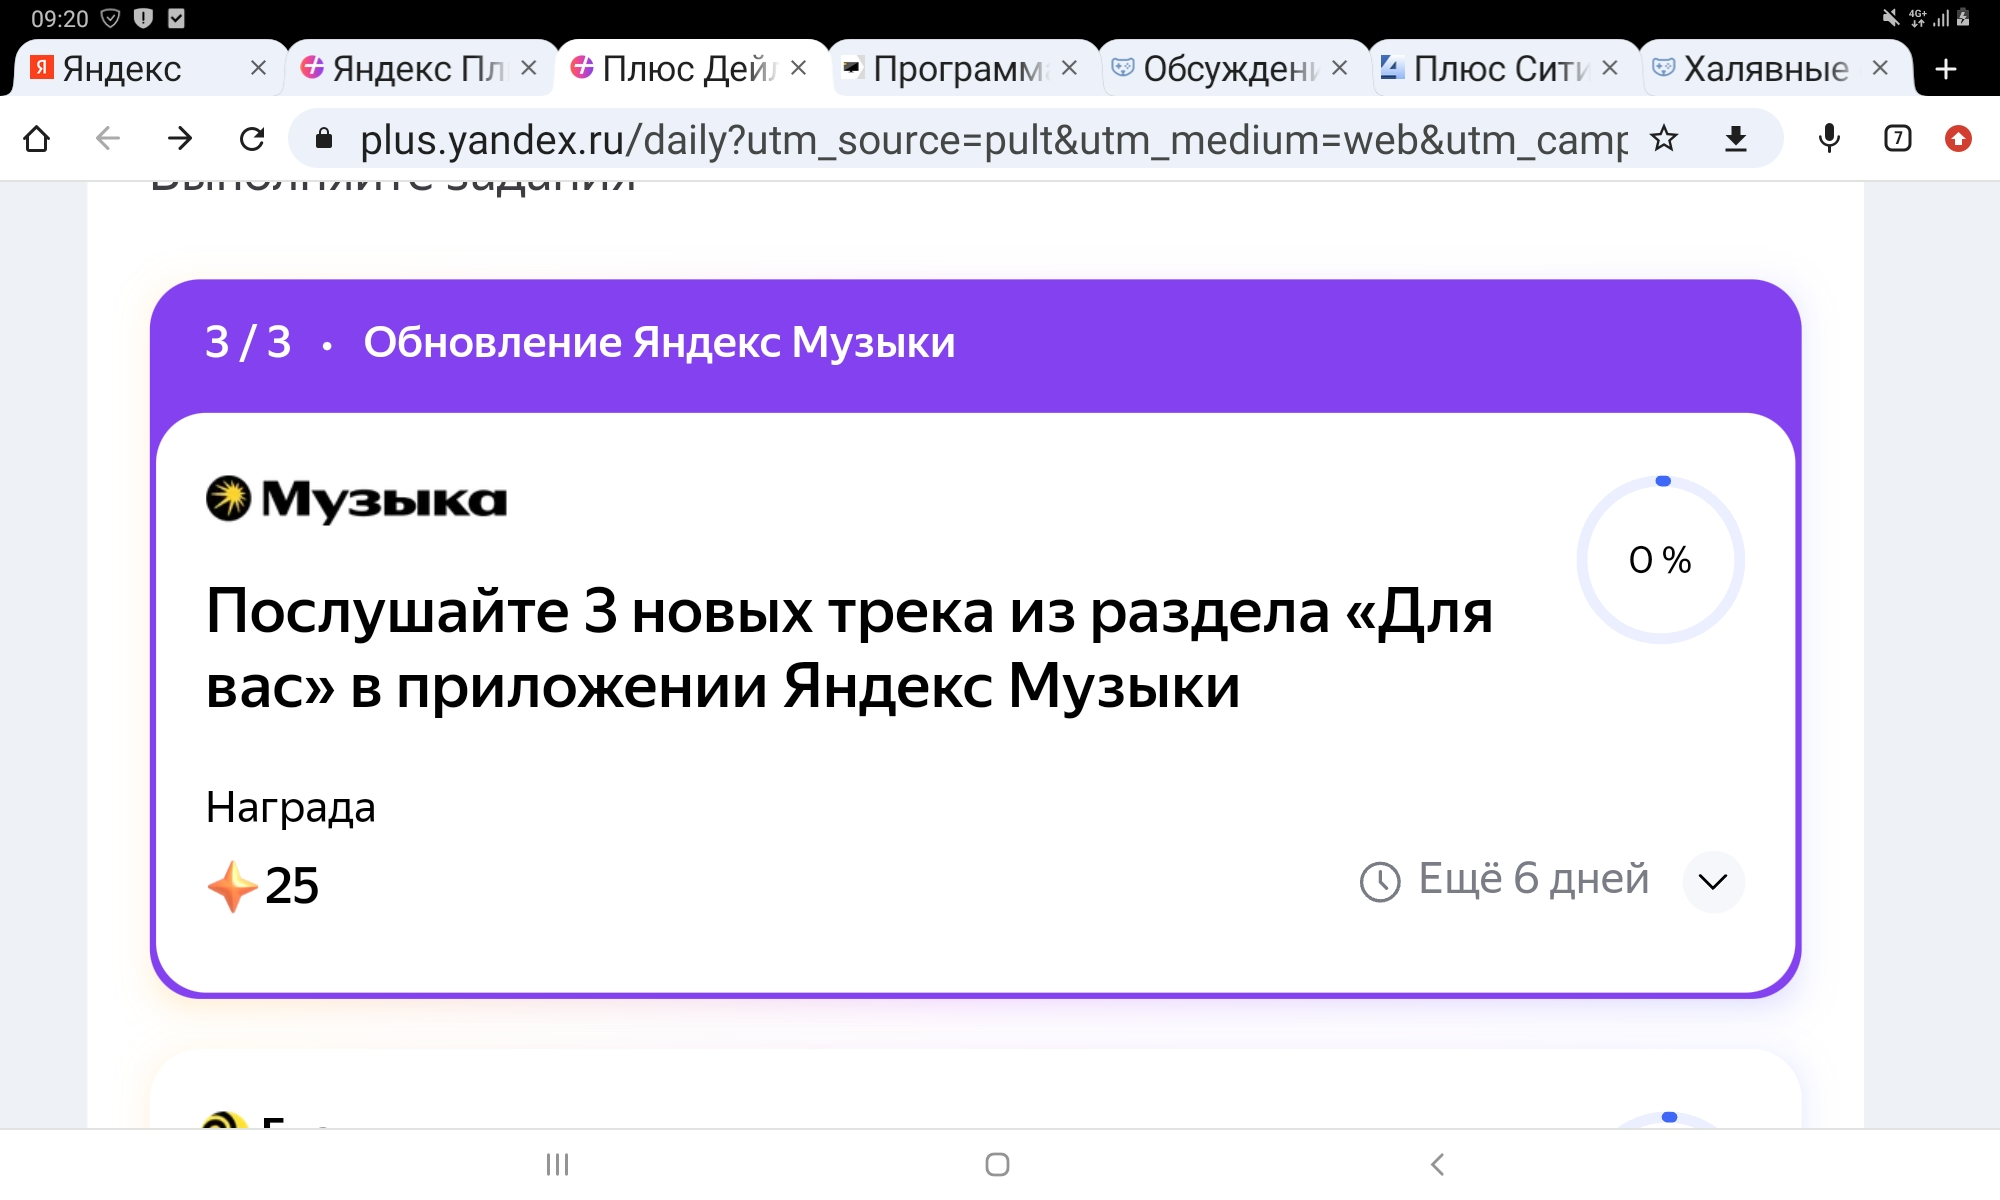
Task: Click the Plus points star icon
Action: [232, 886]
